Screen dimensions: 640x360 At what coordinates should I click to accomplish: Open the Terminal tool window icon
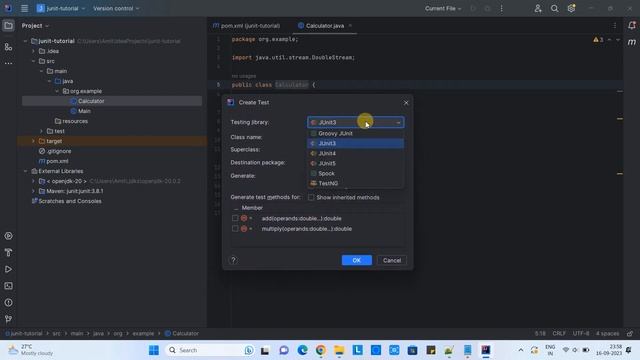[8, 286]
